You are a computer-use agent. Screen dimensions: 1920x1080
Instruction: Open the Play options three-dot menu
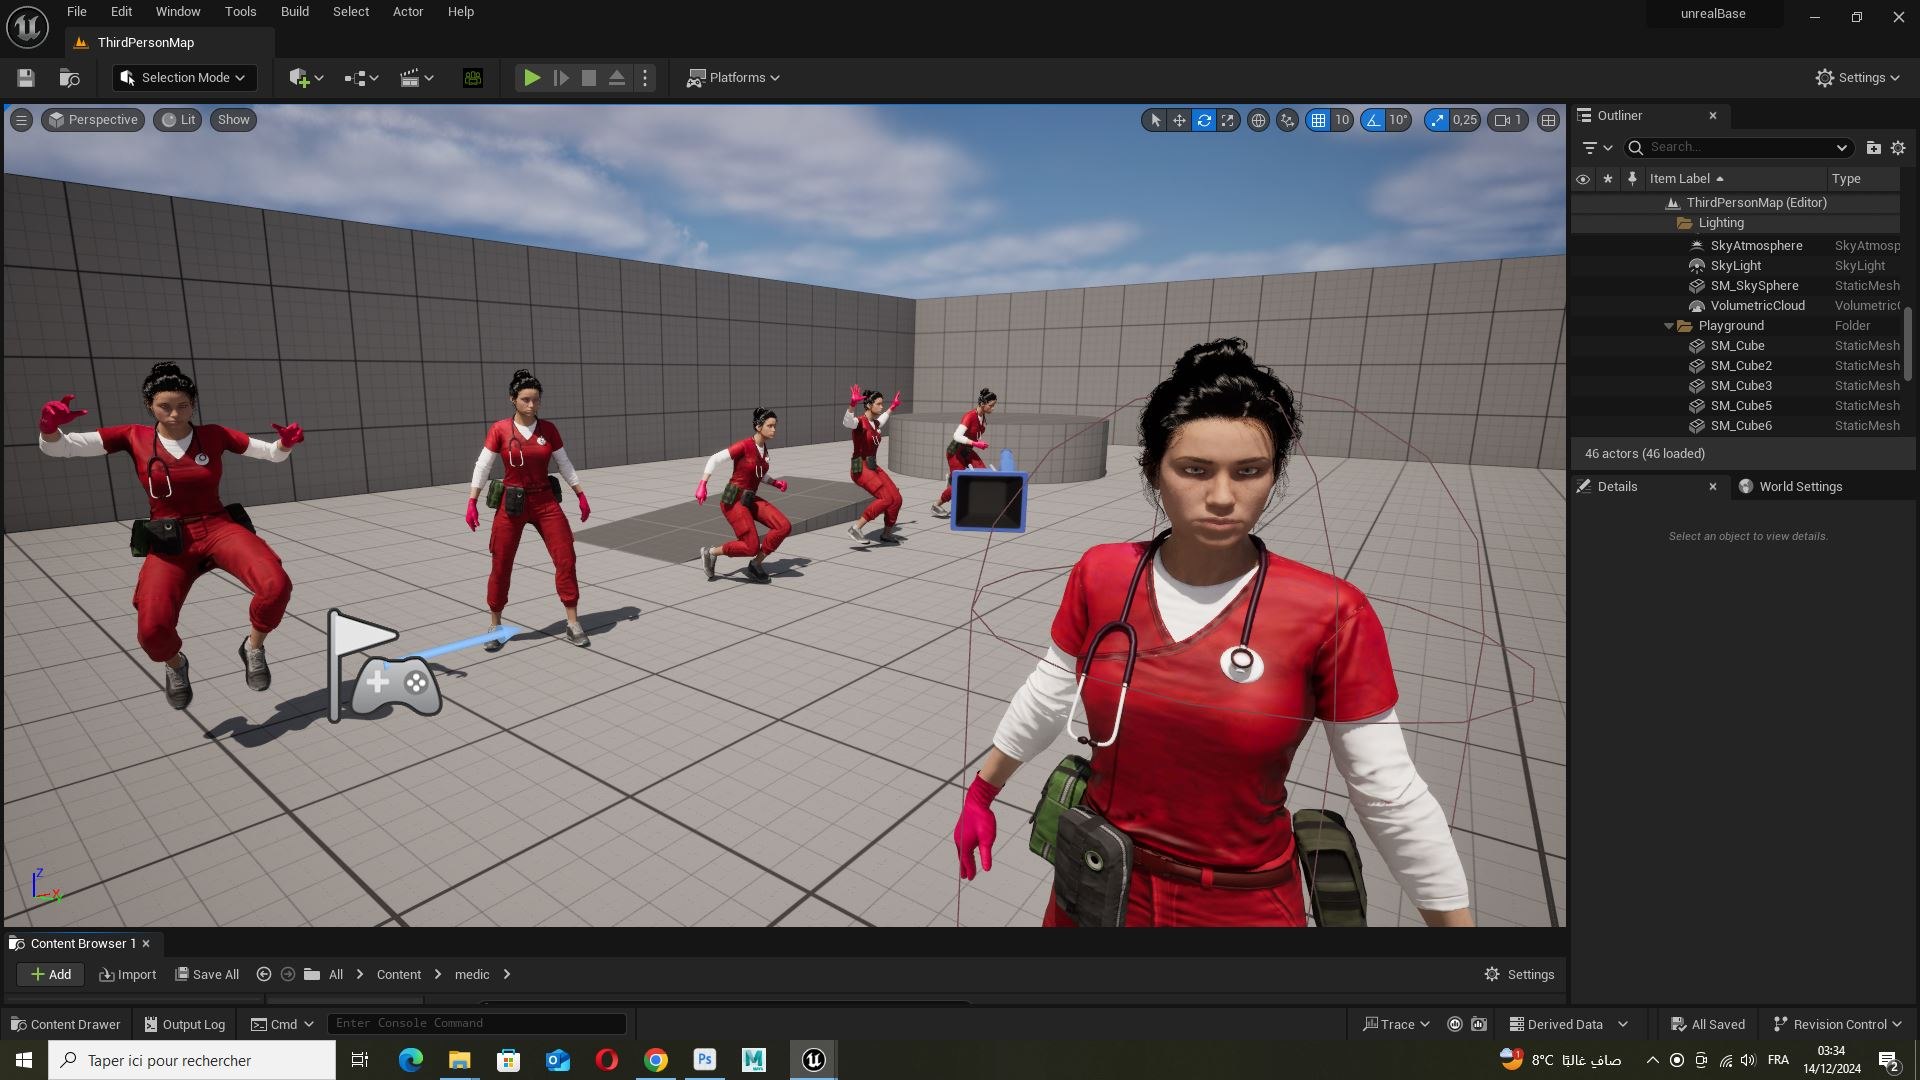[645, 78]
